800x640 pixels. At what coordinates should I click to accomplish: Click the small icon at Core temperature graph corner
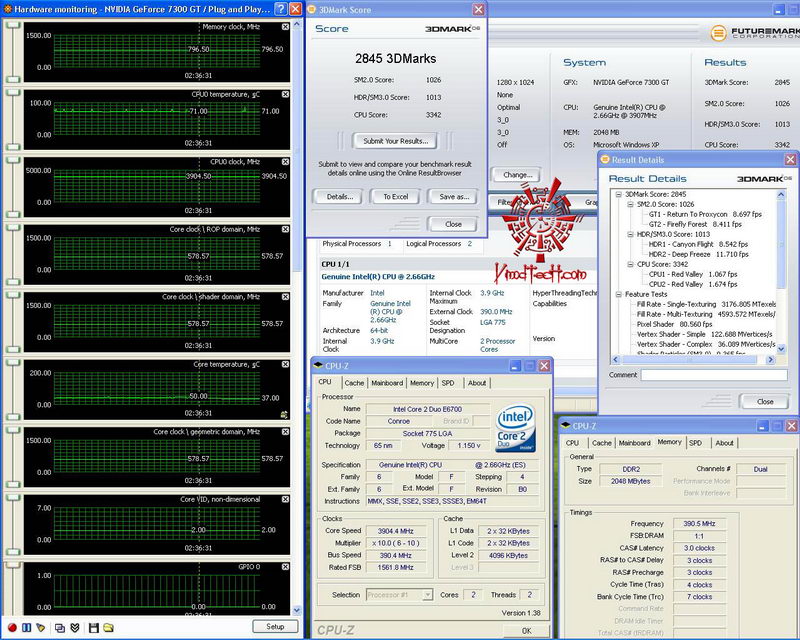[284, 415]
